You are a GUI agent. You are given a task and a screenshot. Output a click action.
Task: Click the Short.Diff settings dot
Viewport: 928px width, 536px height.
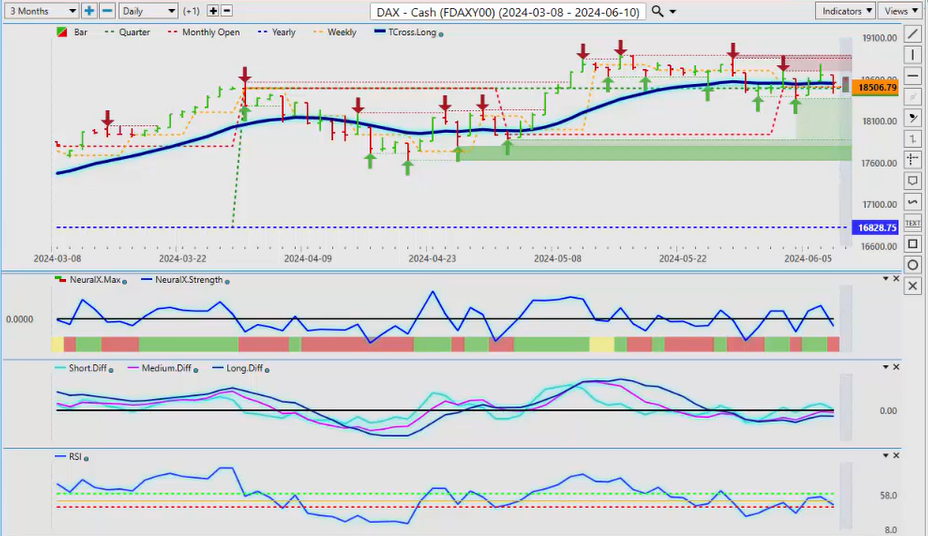pyautogui.click(x=111, y=370)
